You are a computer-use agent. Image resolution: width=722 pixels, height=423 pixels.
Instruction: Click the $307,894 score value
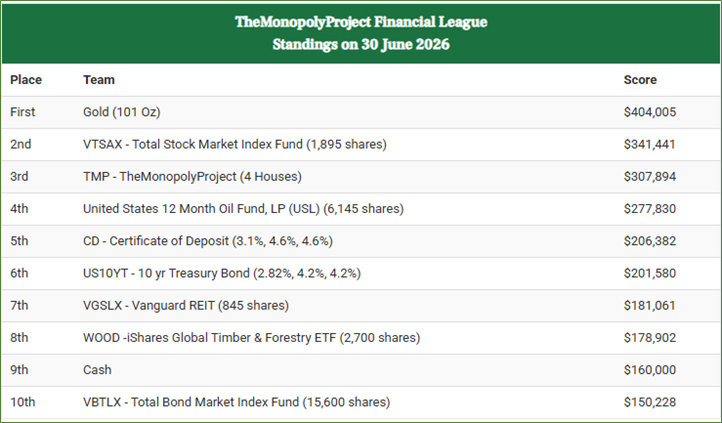[x=650, y=176]
